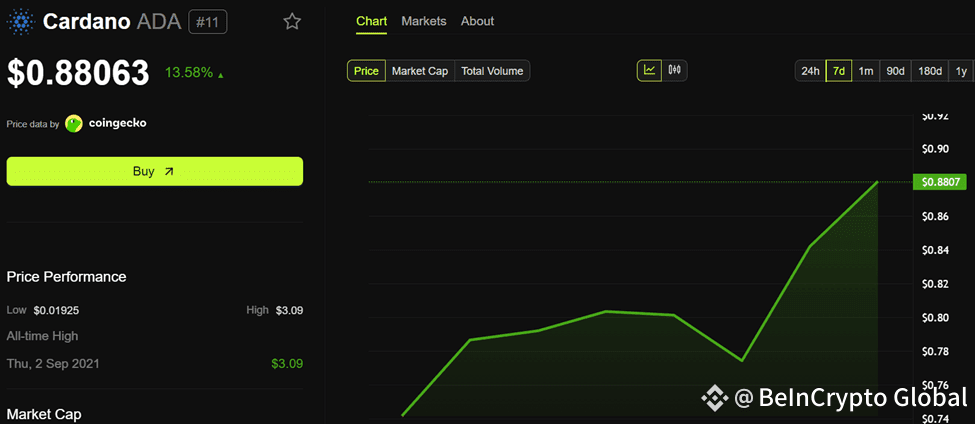975x424 pixels.
Task: Add Cardano to favorites with star icon
Action: tap(292, 22)
